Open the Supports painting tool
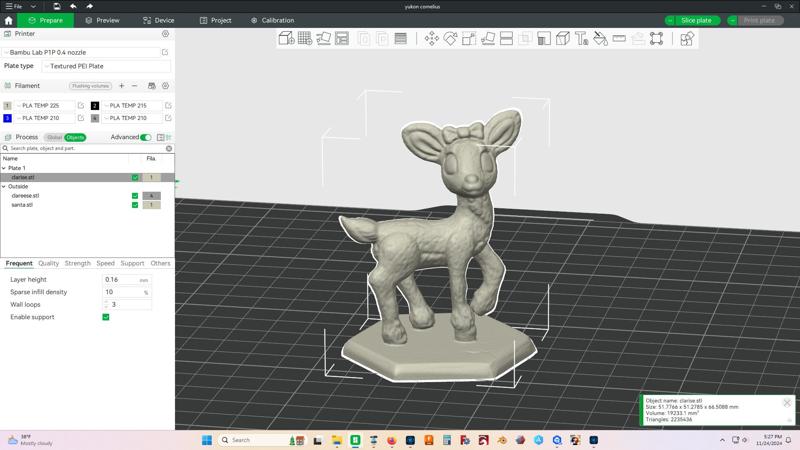This screenshot has height=450, width=800. pyautogui.click(x=544, y=38)
